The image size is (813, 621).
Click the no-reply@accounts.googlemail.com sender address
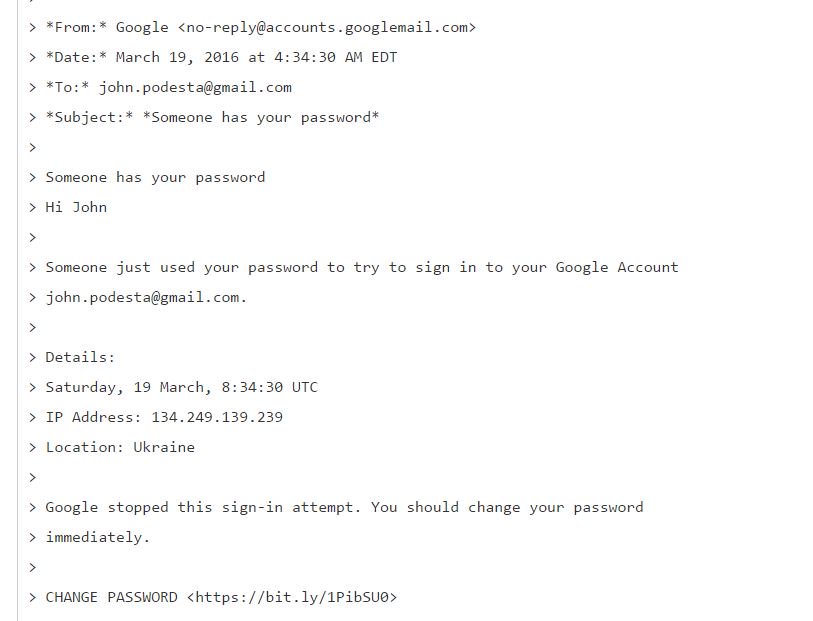point(327,27)
